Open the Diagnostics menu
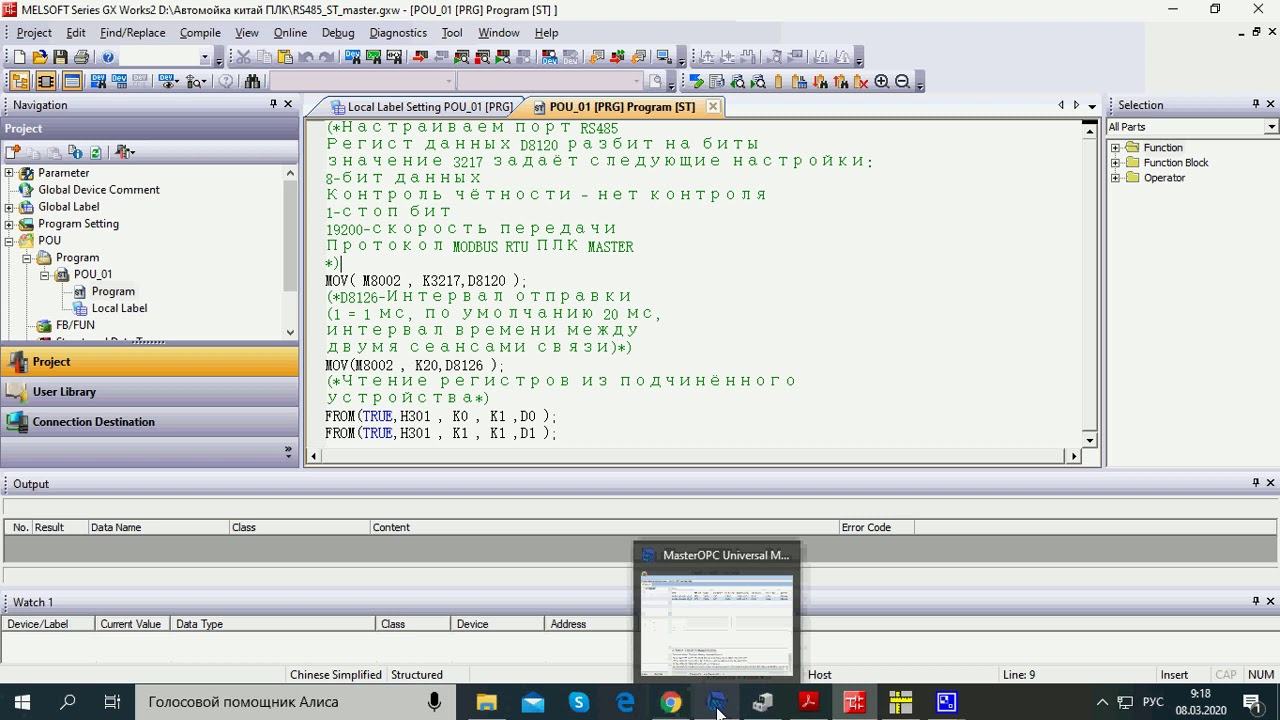The image size is (1280, 720). (398, 33)
